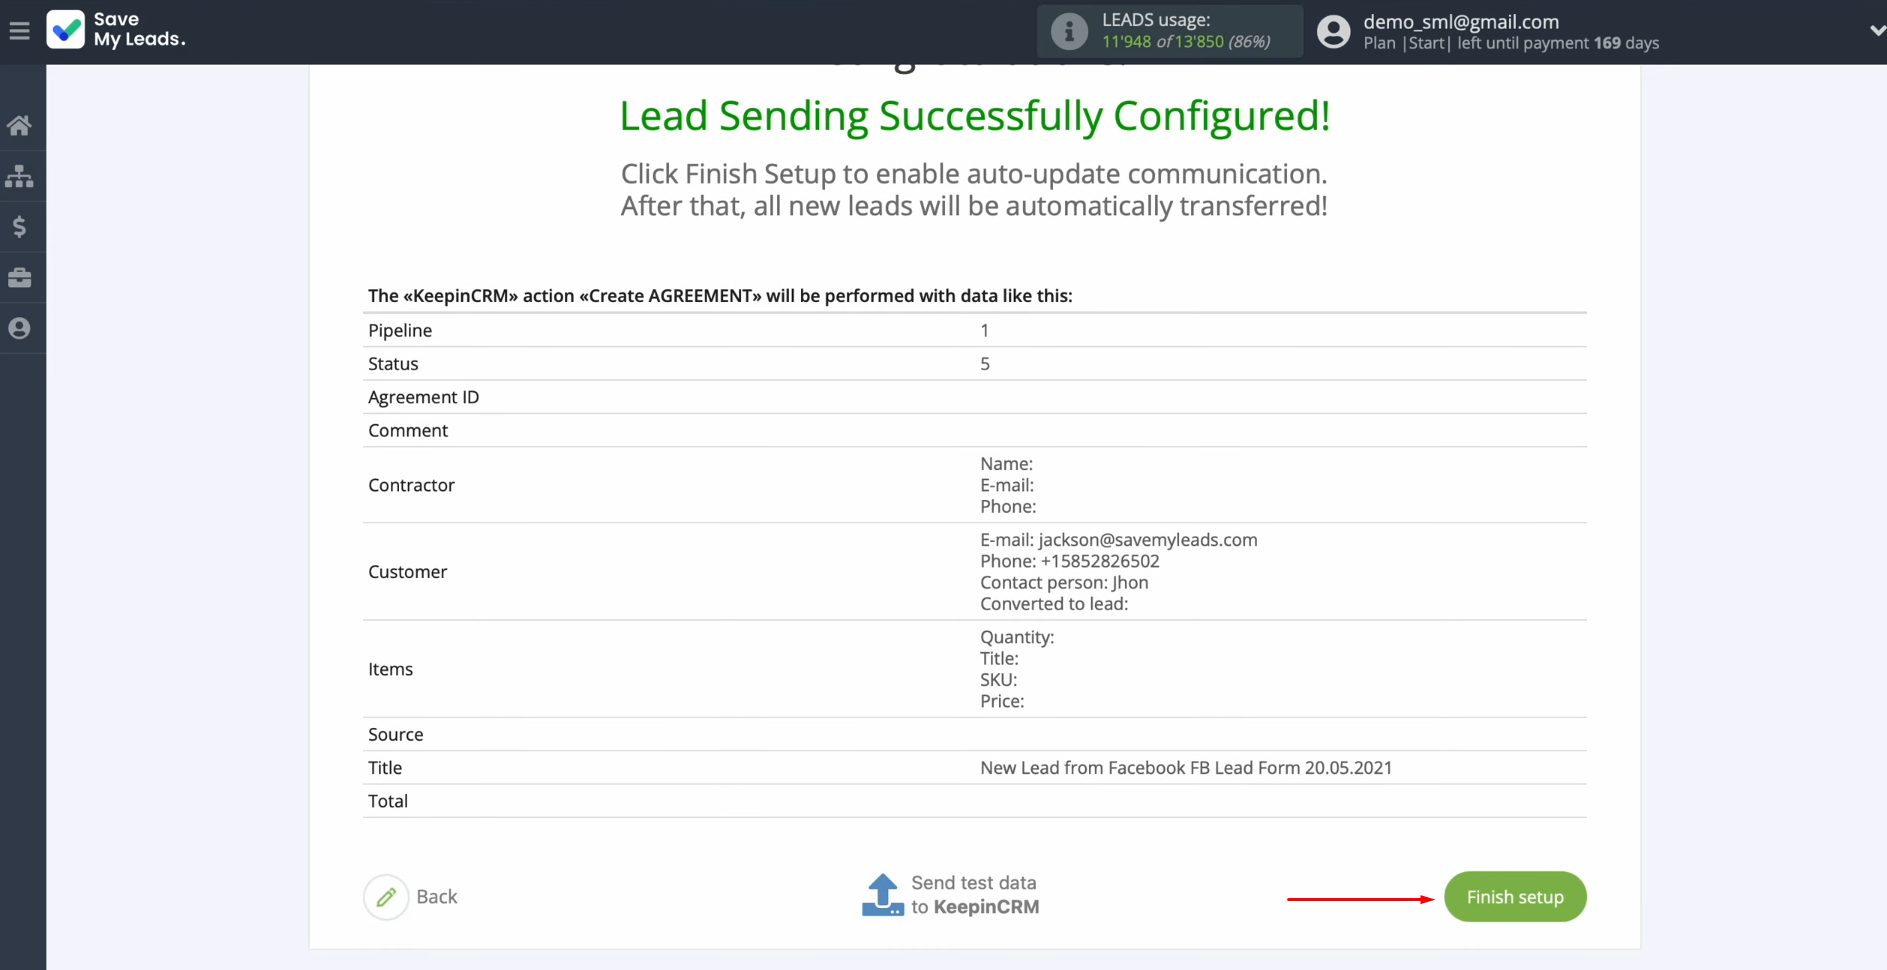Image resolution: width=1887 pixels, height=970 pixels.
Task: Open the Home sidebar icon
Action: (x=19, y=125)
